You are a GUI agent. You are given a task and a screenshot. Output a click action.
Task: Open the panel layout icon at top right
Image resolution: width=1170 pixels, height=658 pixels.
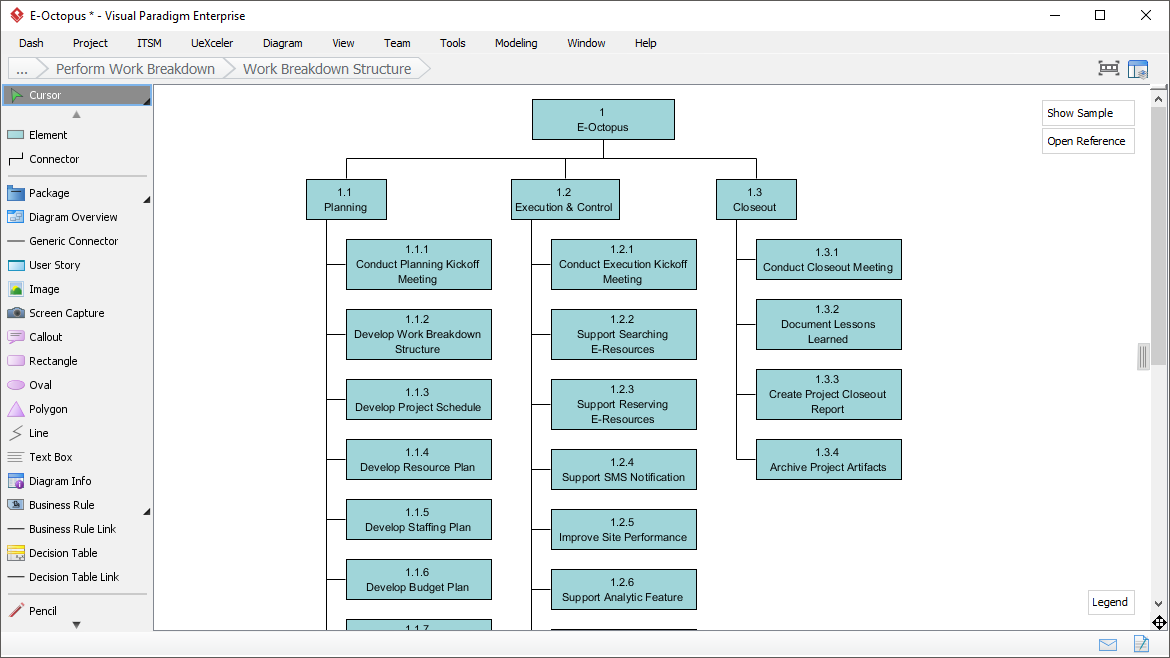[x=1138, y=69]
